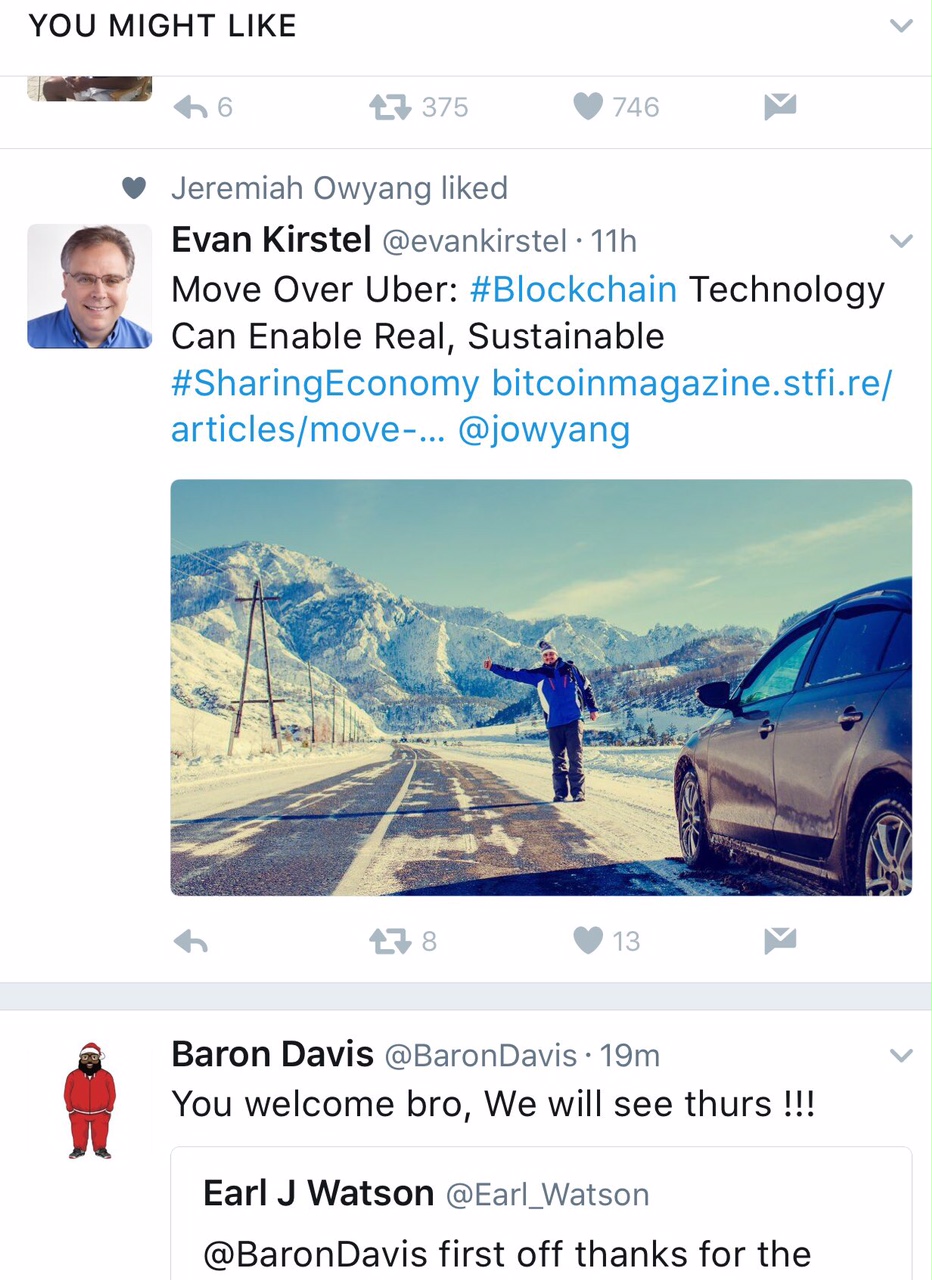
Task: Open Evan Kirstel's profile photo
Action: 89,286
